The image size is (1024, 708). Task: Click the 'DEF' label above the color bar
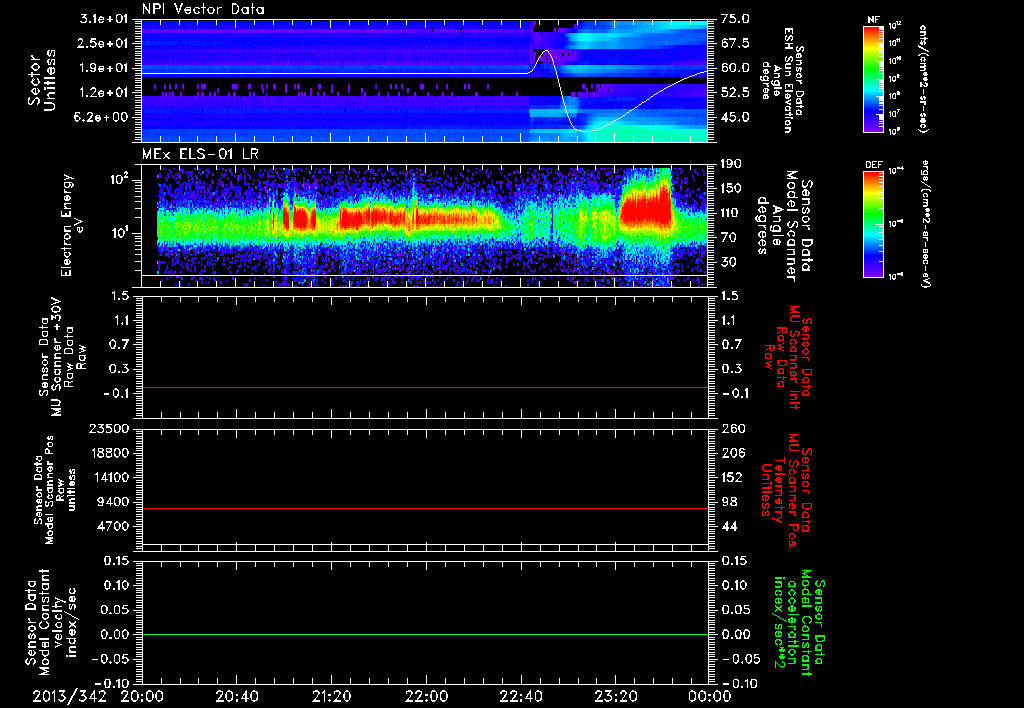click(x=874, y=165)
